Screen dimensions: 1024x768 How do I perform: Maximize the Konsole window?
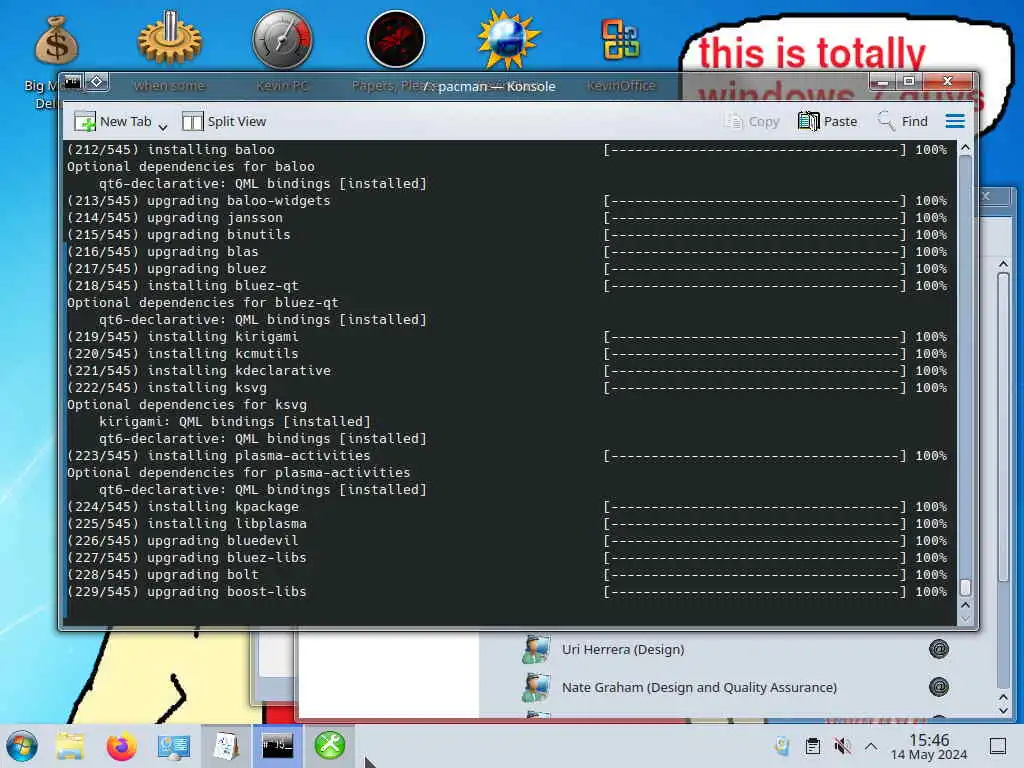coord(908,82)
